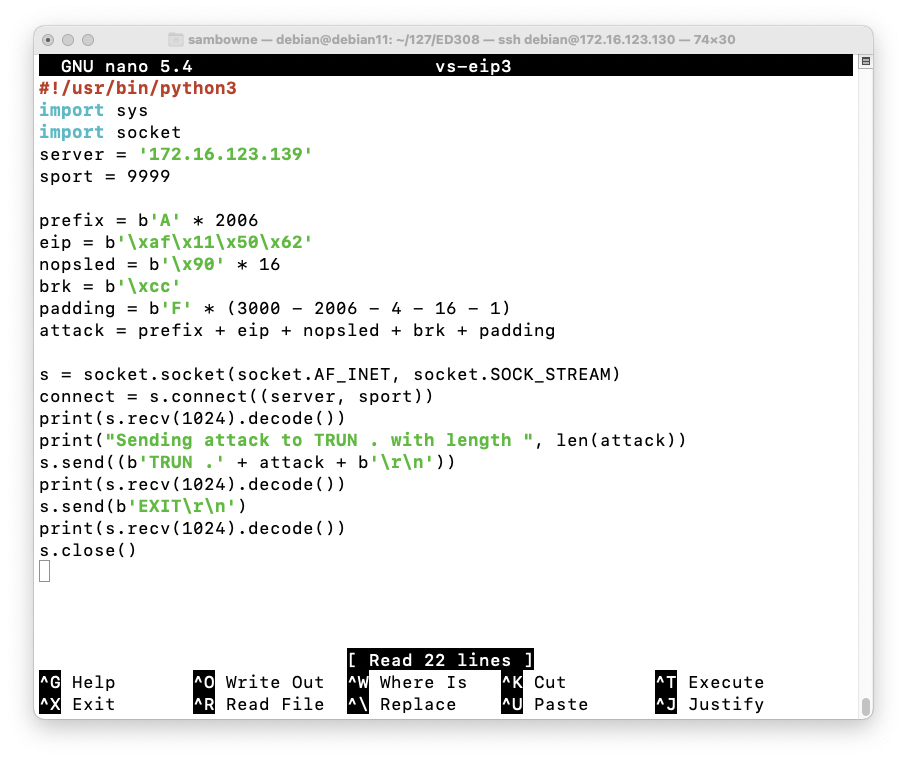Click the ^X Exit shortcut
Screen dimensions: 907x761
78,704
